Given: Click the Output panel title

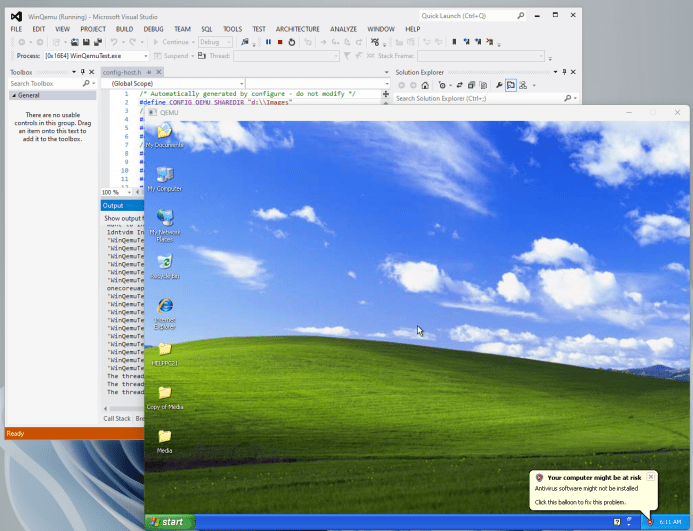Looking at the screenshot, I should click(x=113, y=206).
